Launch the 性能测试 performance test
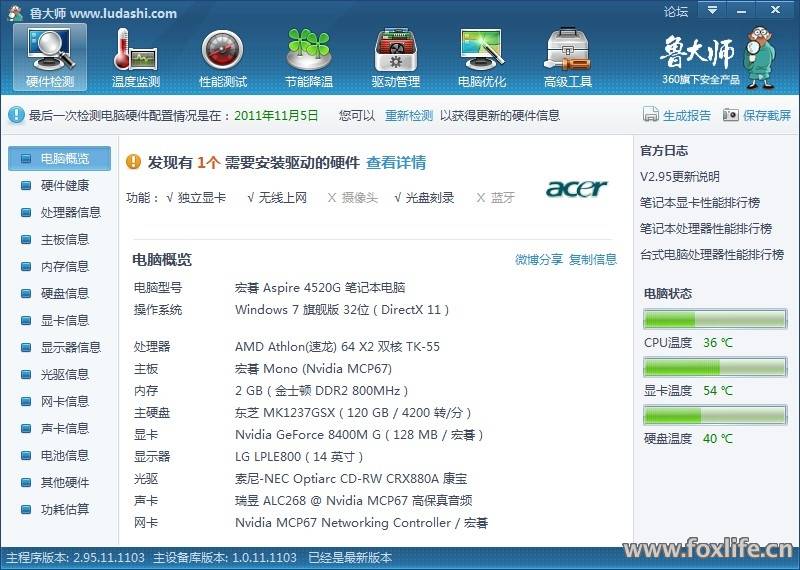Viewport: 800px width, 570px height. pyautogui.click(x=222, y=56)
